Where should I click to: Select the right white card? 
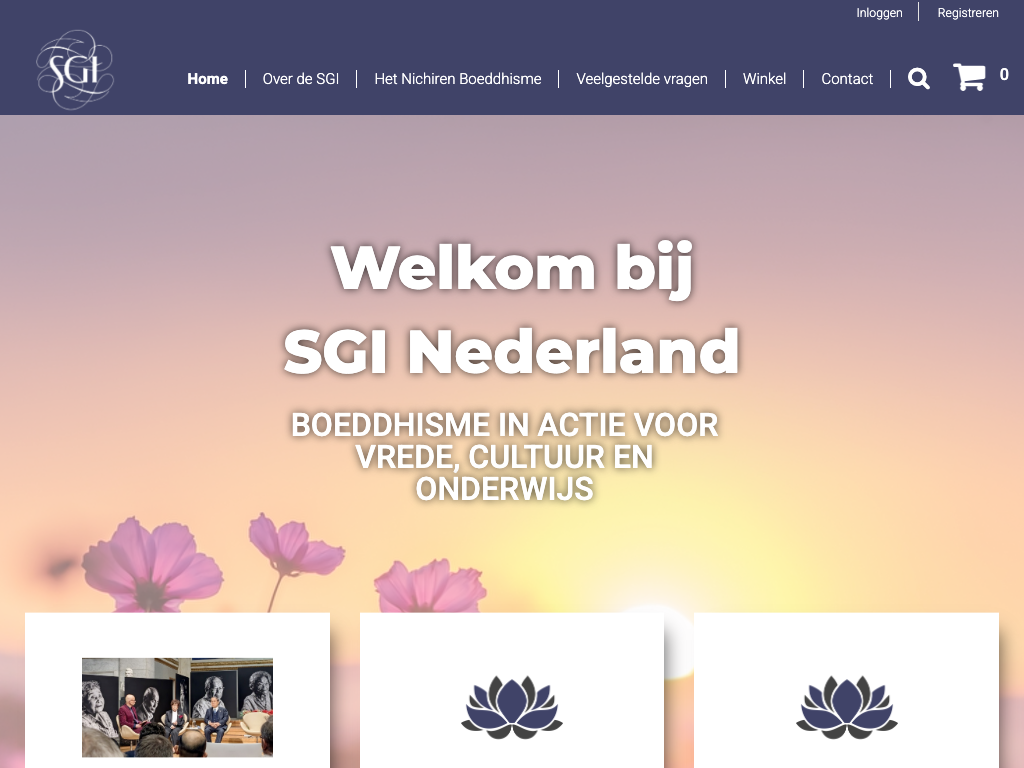pos(846,690)
